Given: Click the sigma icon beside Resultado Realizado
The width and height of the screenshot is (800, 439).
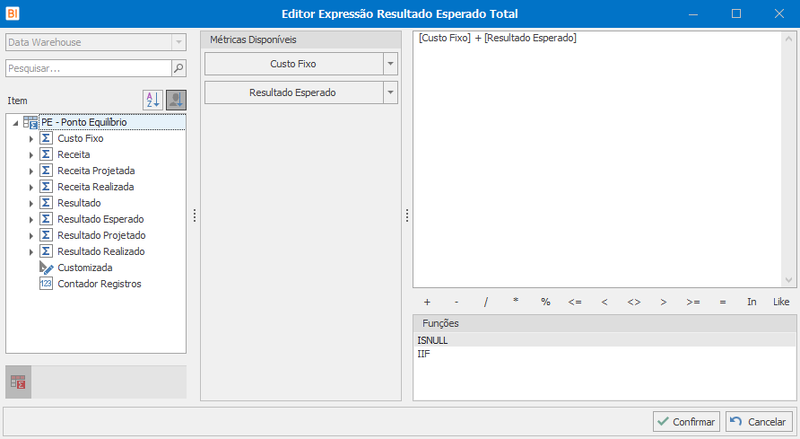Looking at the screenshot, I should [46, 251].
